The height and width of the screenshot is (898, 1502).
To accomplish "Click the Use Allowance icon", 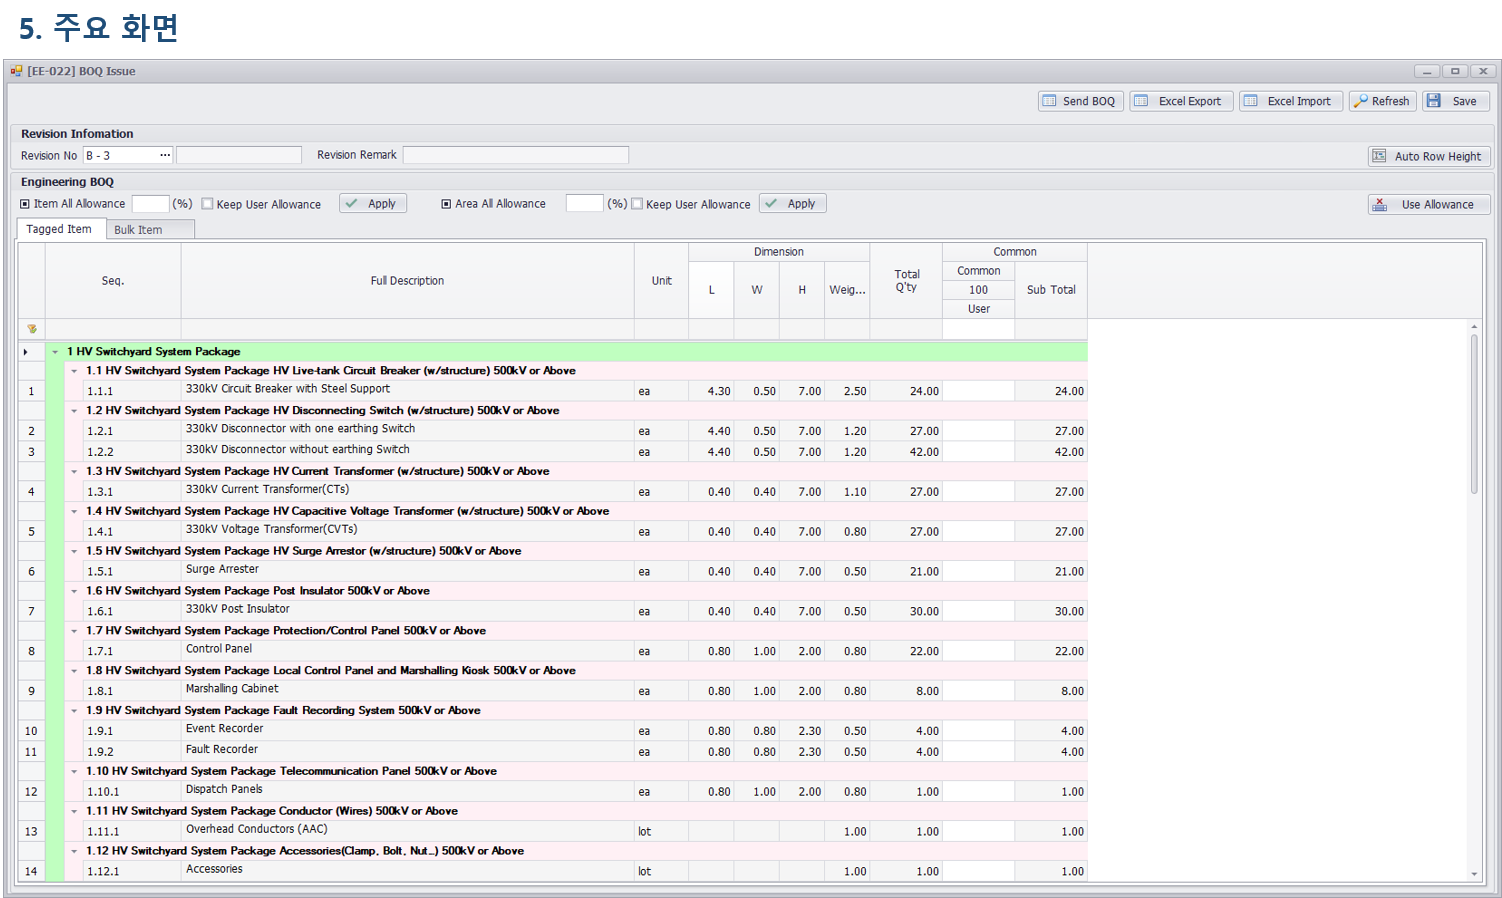I will [x=1380, y=204].
